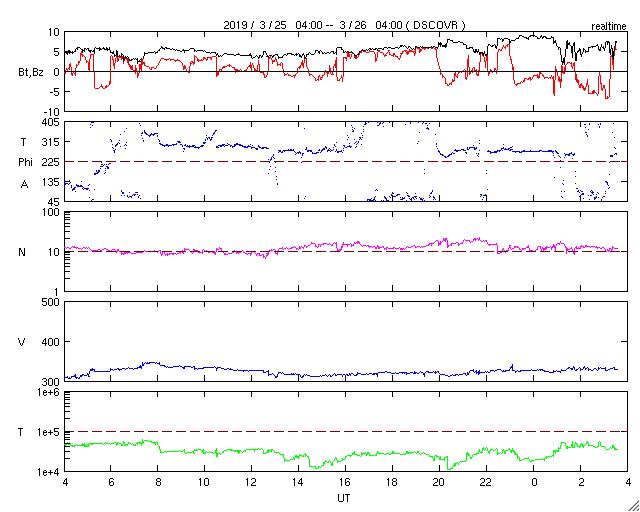Click the 'realtime' label above the plot
640x512 pixels.
609,27
